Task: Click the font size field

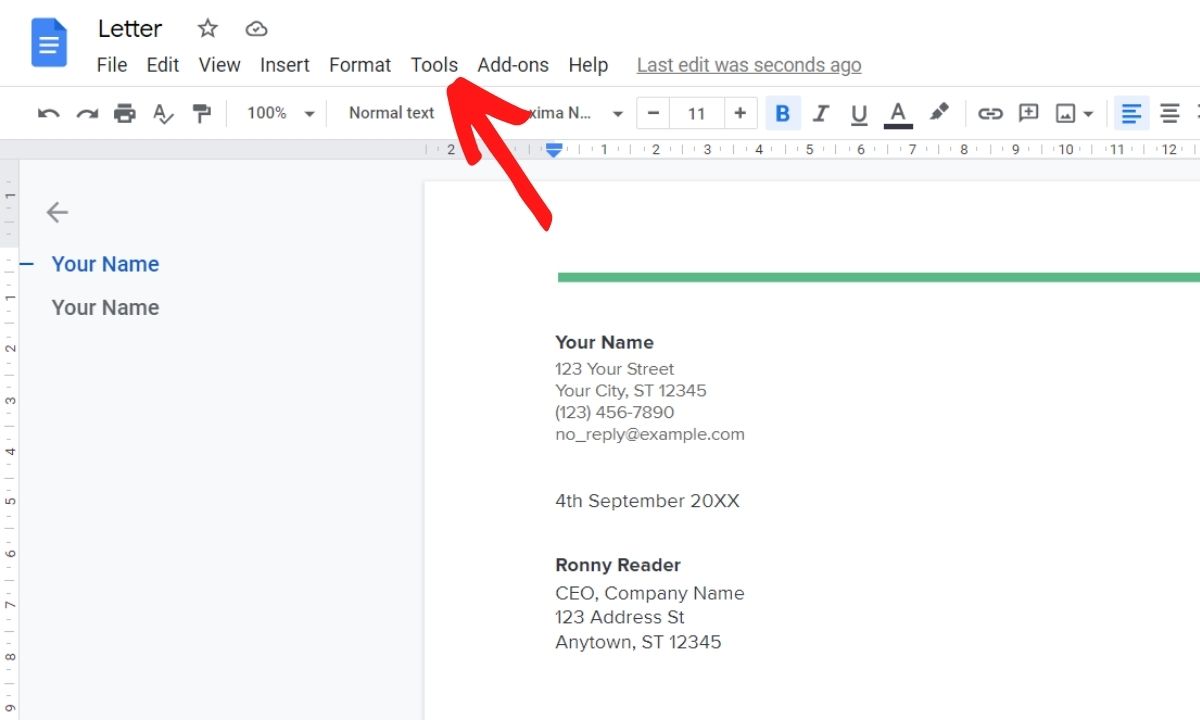Action: pos(697,113)
